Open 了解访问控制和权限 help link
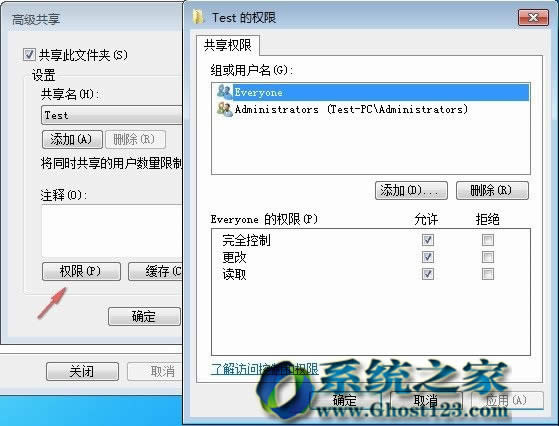 (x=265, y=369)
